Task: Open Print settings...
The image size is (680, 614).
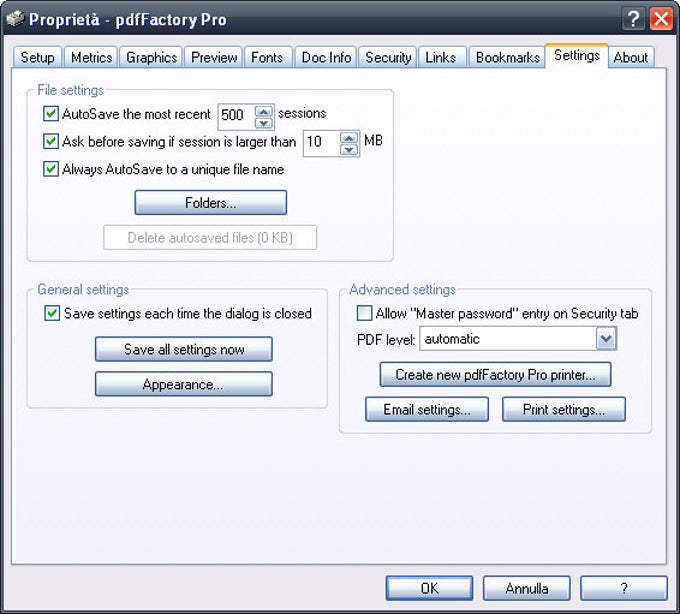Action: coord(564,409)
